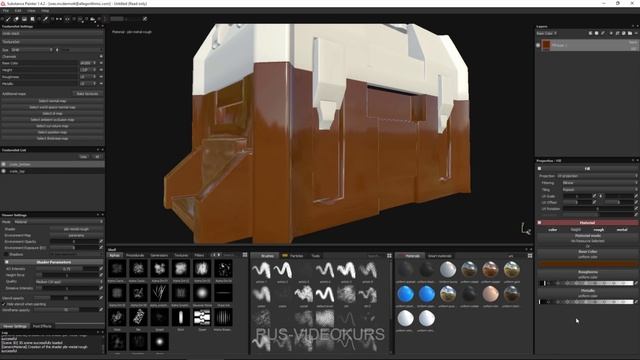Screen dimensions: 640x360
Task: Click Select normal map button
Action: (x=52, y=101)
